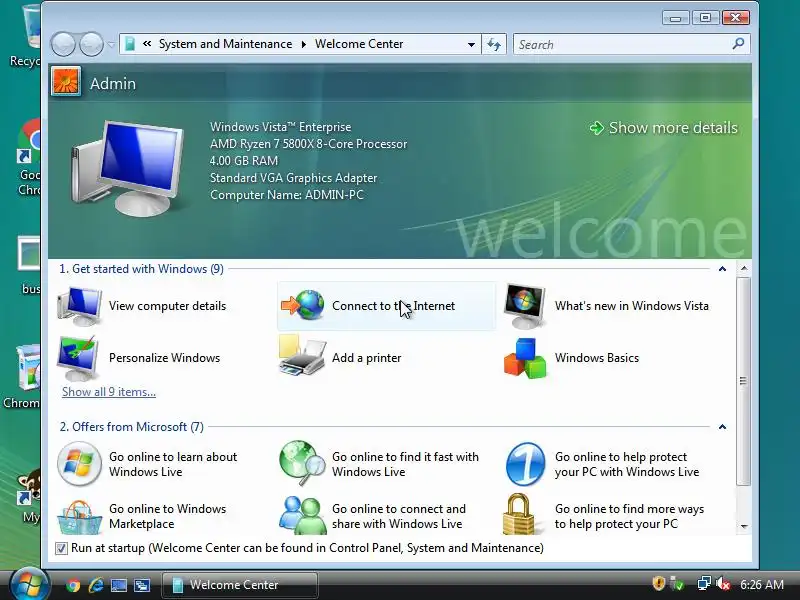Open the address bar history dropdown

pos(471,44)
